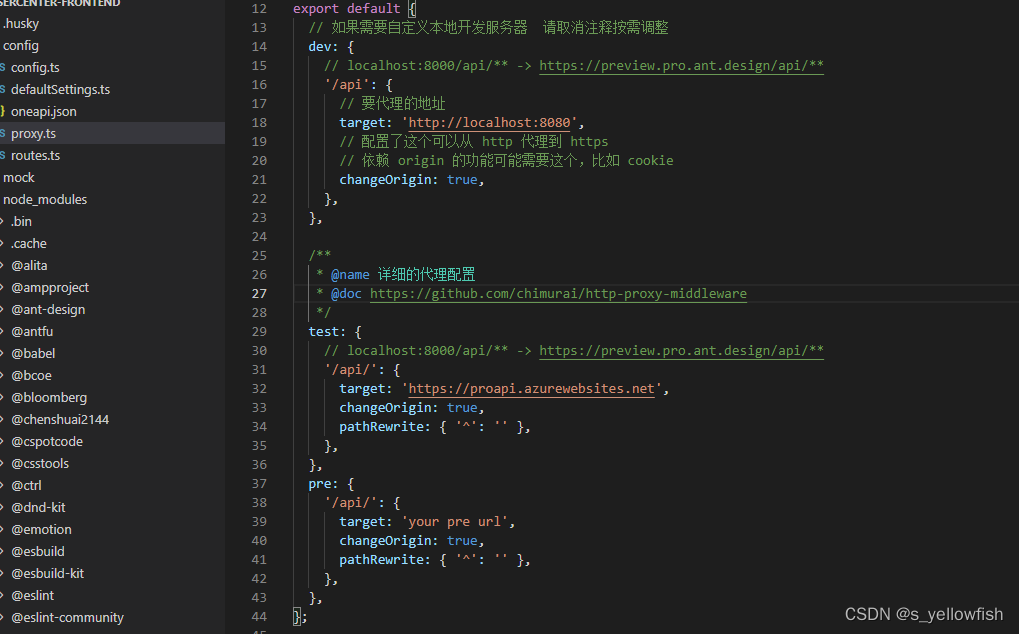Click the 'dev: {' line
The height and width of the screenshot is (634, 1019).
(331, 47)
